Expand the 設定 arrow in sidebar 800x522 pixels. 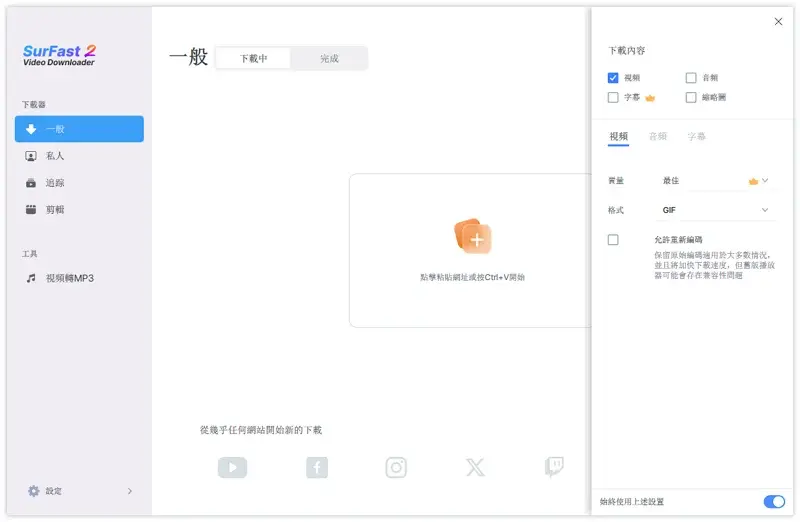coord(130,491)
